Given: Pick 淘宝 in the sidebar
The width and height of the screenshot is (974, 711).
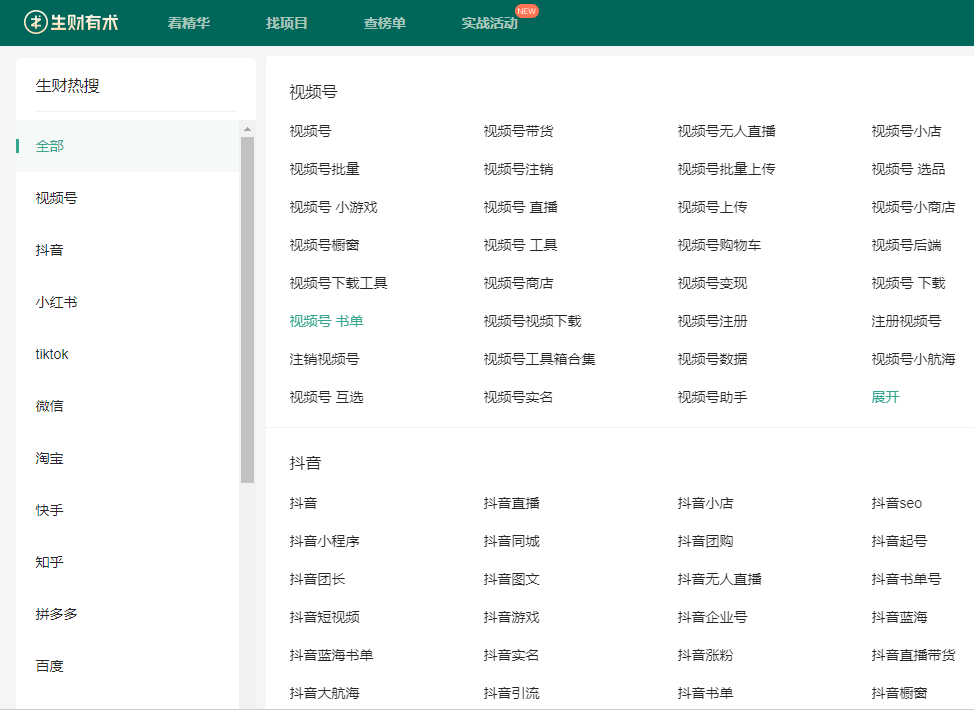Looking at the screenshot, I should point(50,458).
